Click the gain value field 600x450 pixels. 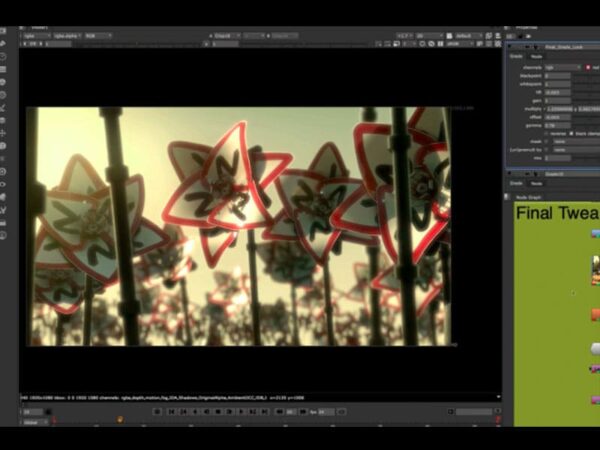click(x=558, y=101)
